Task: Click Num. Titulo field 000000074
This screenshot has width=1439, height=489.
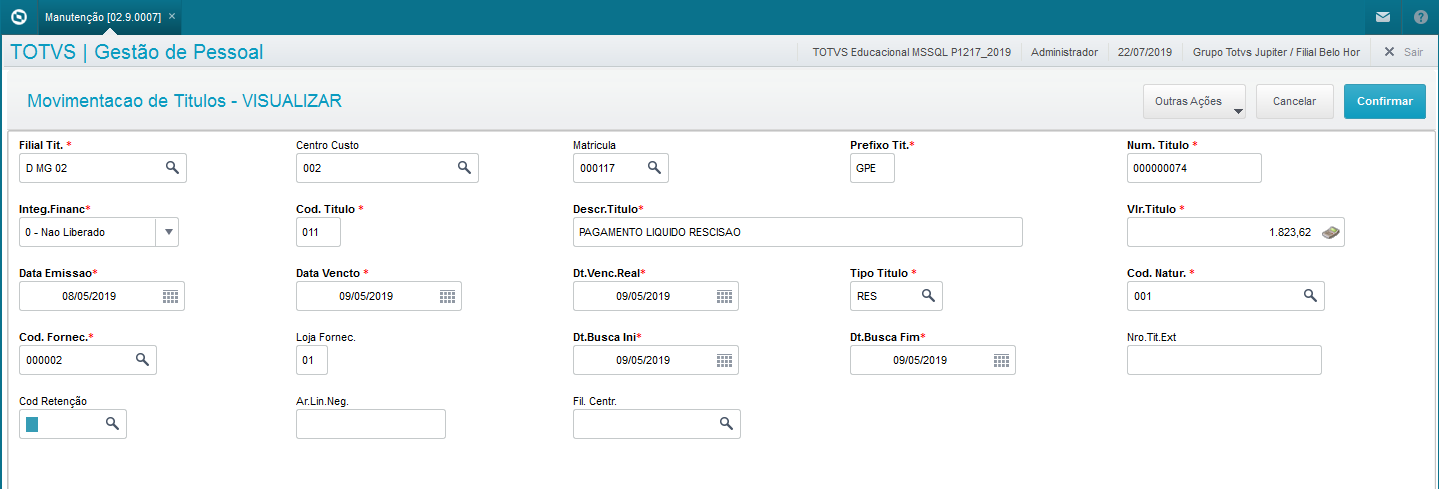Action: pyautogui.click(x=1194, y=168)
